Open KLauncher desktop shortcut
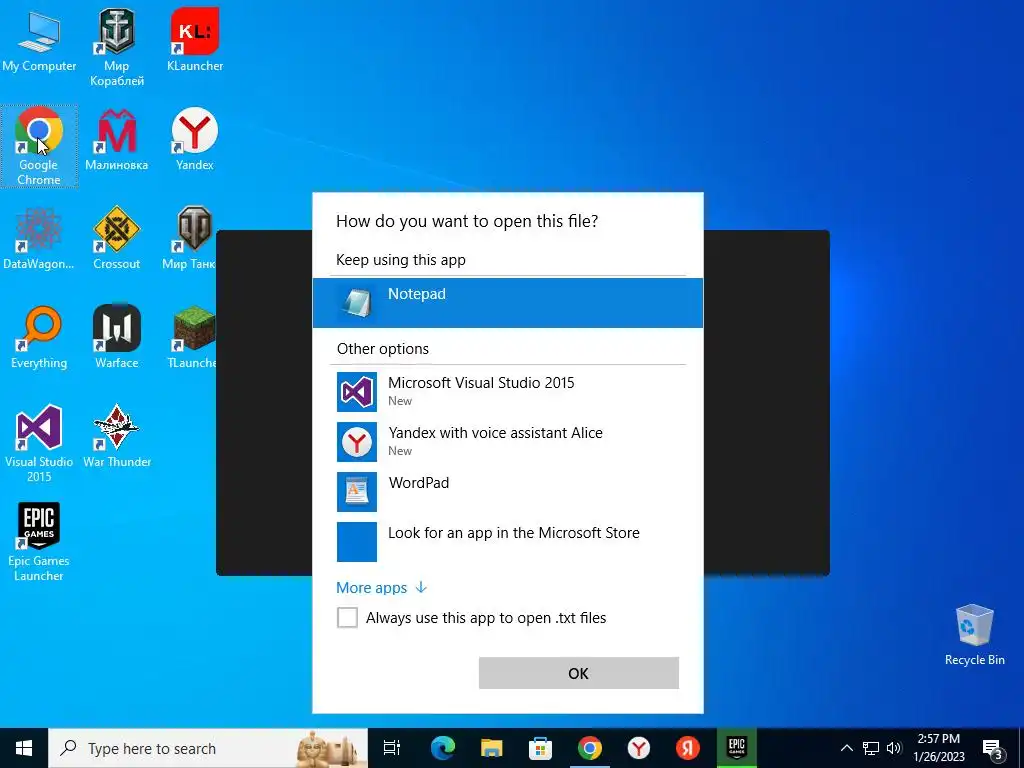The height and width of the screenshot is (768, 1024). click(x=195, y=40)
